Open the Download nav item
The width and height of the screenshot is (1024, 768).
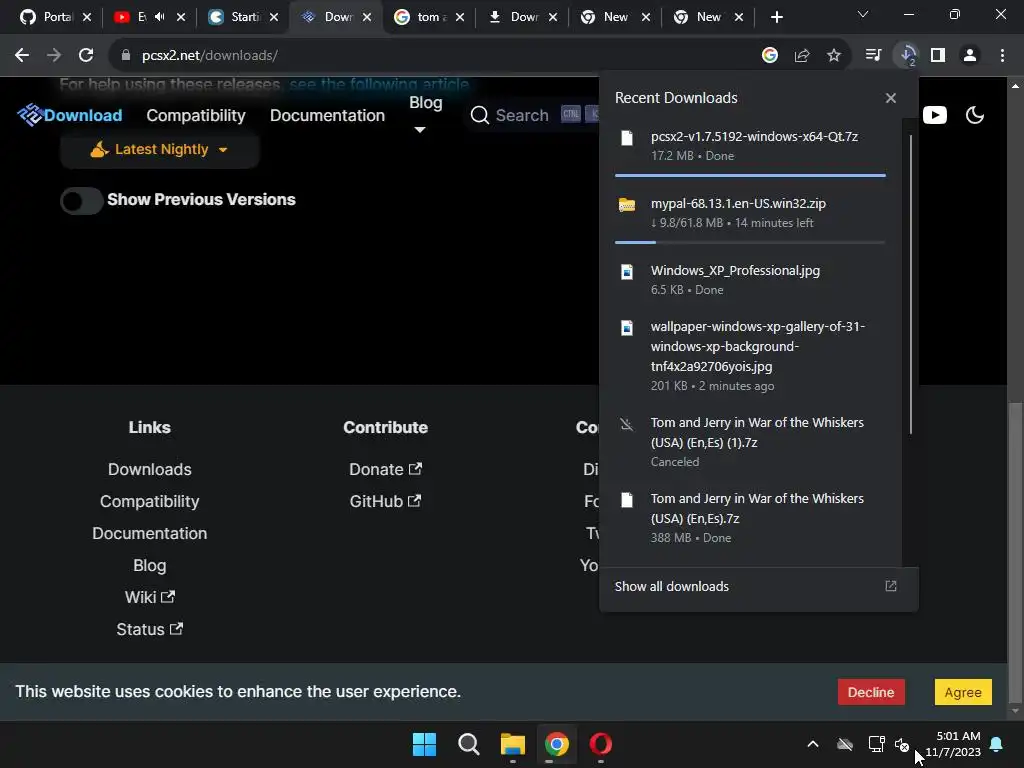tap(83, 116)
